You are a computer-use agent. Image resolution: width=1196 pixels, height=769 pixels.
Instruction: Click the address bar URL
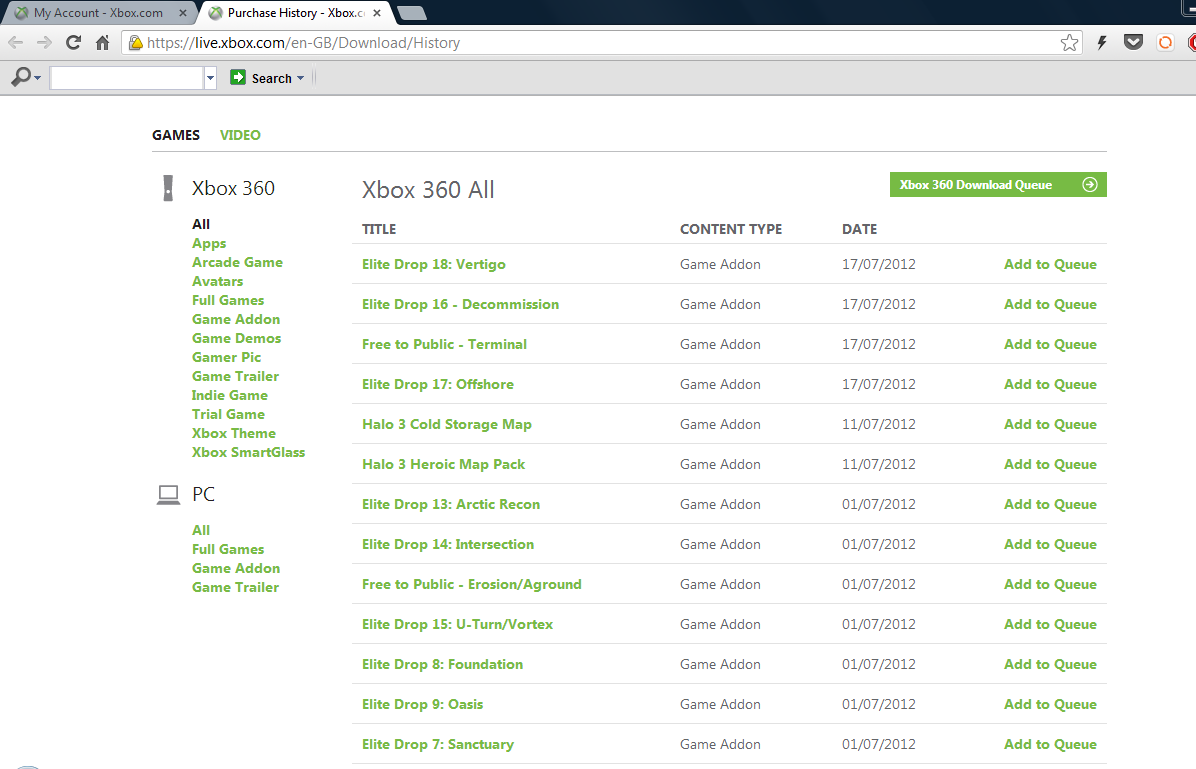click(304, 43)
